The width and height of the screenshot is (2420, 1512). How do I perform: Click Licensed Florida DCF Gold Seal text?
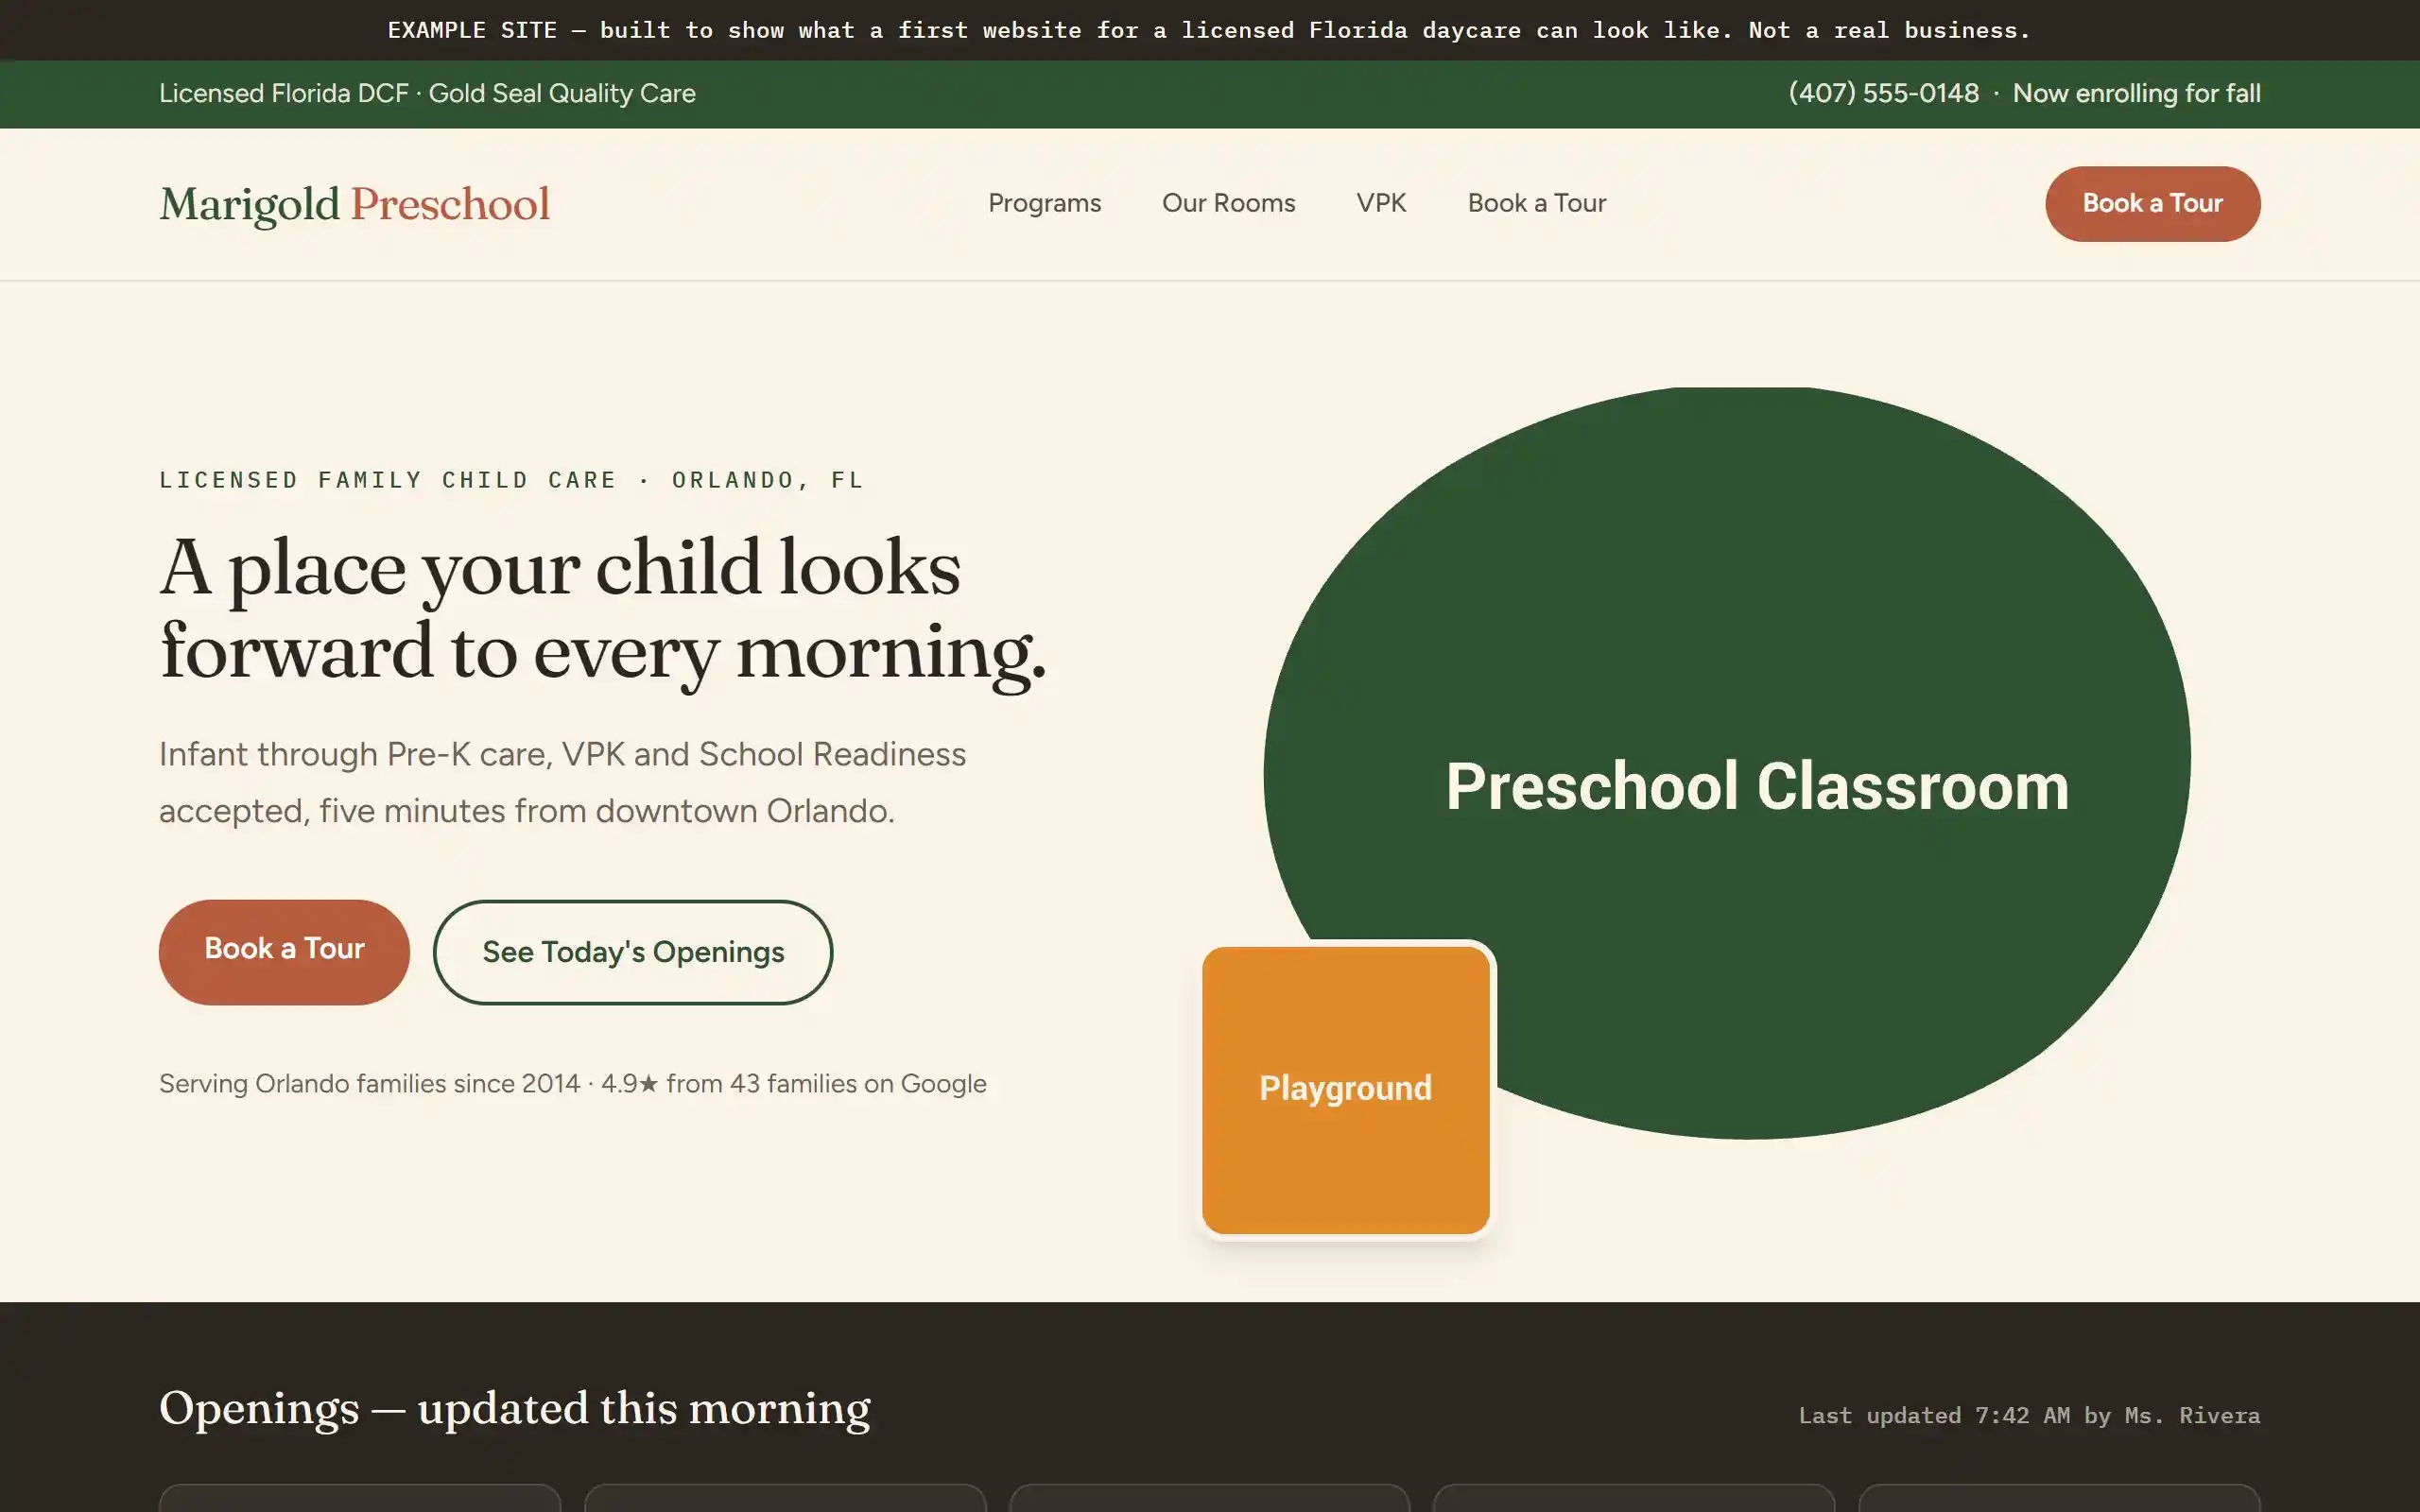click(x=427, y=93)
